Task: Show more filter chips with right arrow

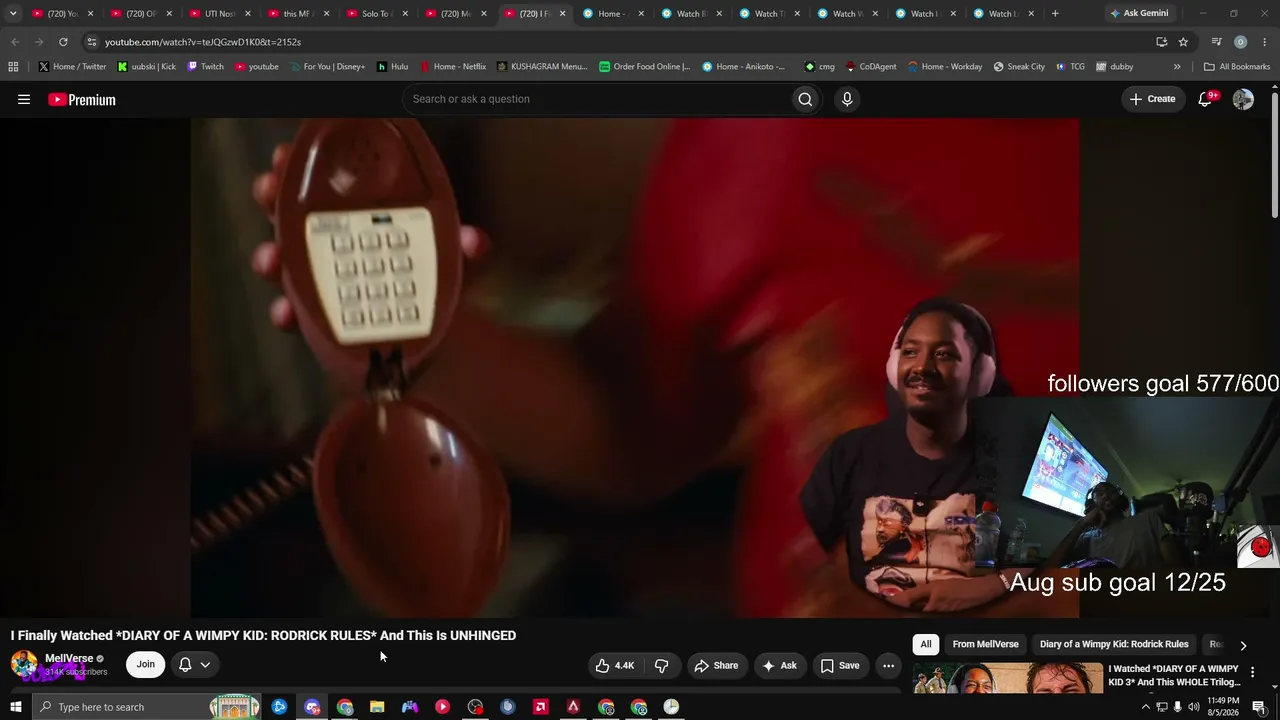Action: tap(1243, 645)
